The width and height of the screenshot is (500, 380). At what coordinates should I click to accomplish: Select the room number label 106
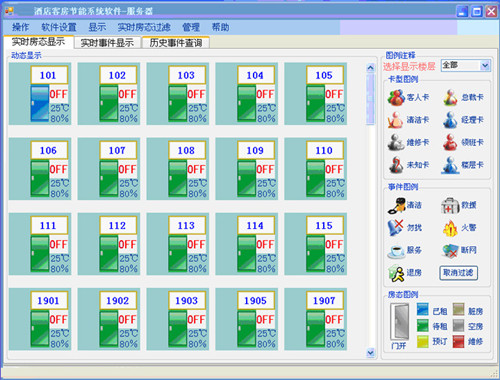pos(48,150)
